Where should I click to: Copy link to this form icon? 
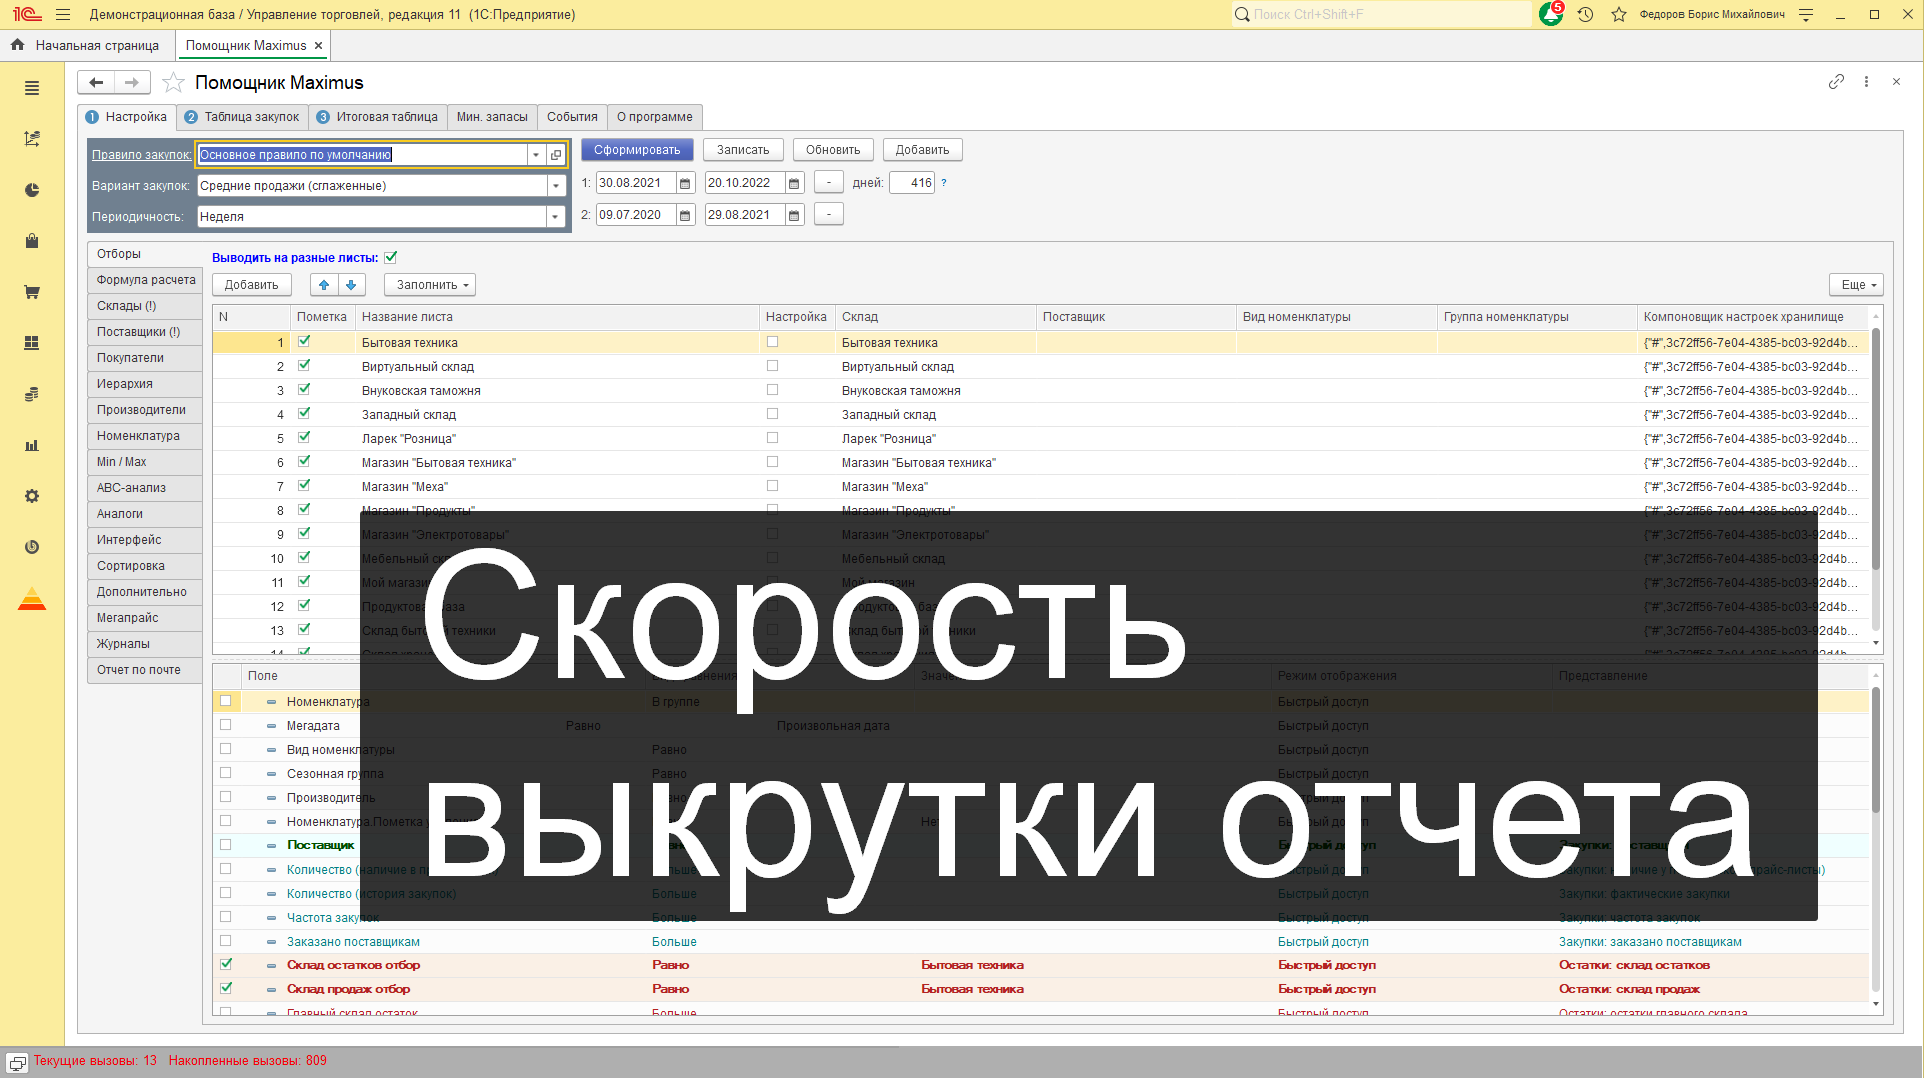[x=1836, y=82]
